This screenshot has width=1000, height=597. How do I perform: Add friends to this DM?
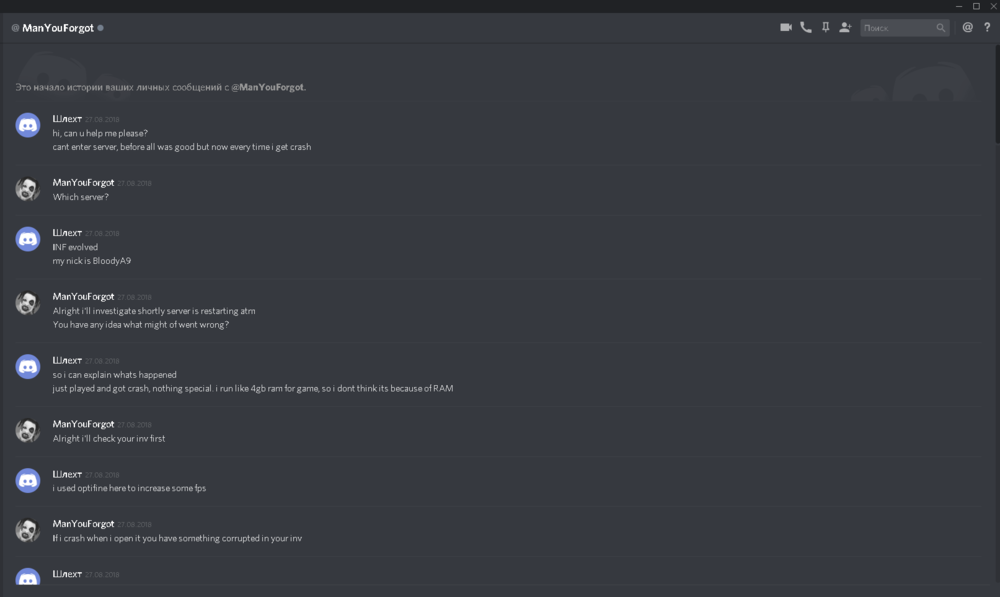click(x=845, y=28)
